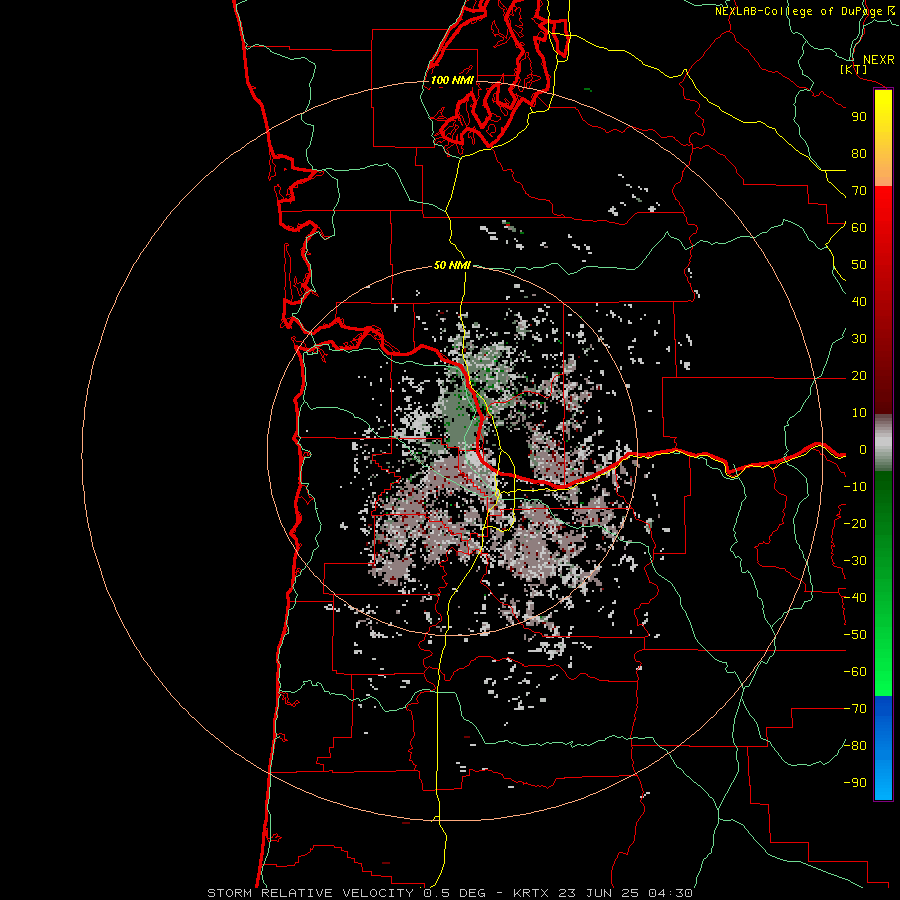Click the -40 velocity scale label
Viewport: 900px width, 900px height.
pyautogui.click(x=855, y=598)
